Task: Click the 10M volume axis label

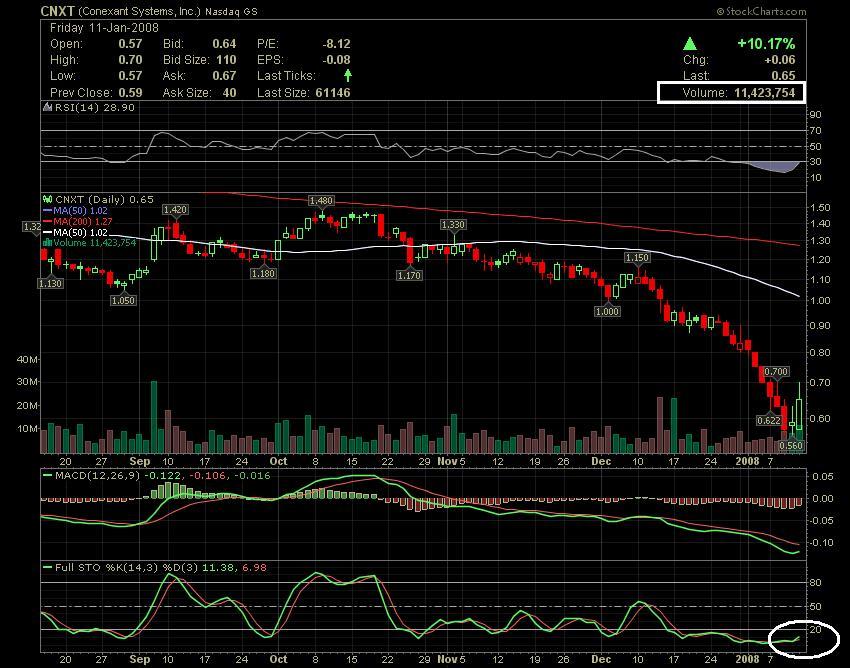Action: point(28,428)
